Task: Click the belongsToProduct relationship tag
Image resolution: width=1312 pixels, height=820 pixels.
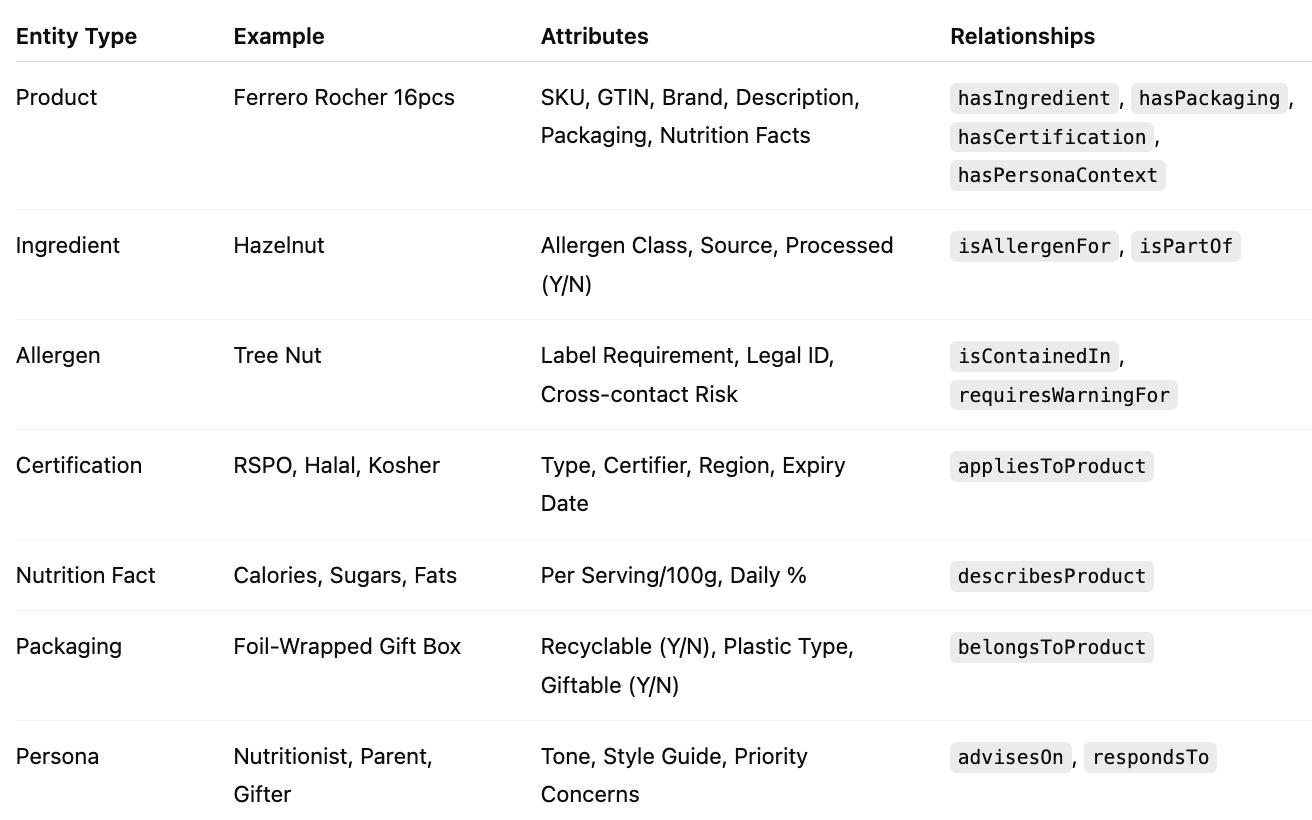Action: coord(1052,647)
